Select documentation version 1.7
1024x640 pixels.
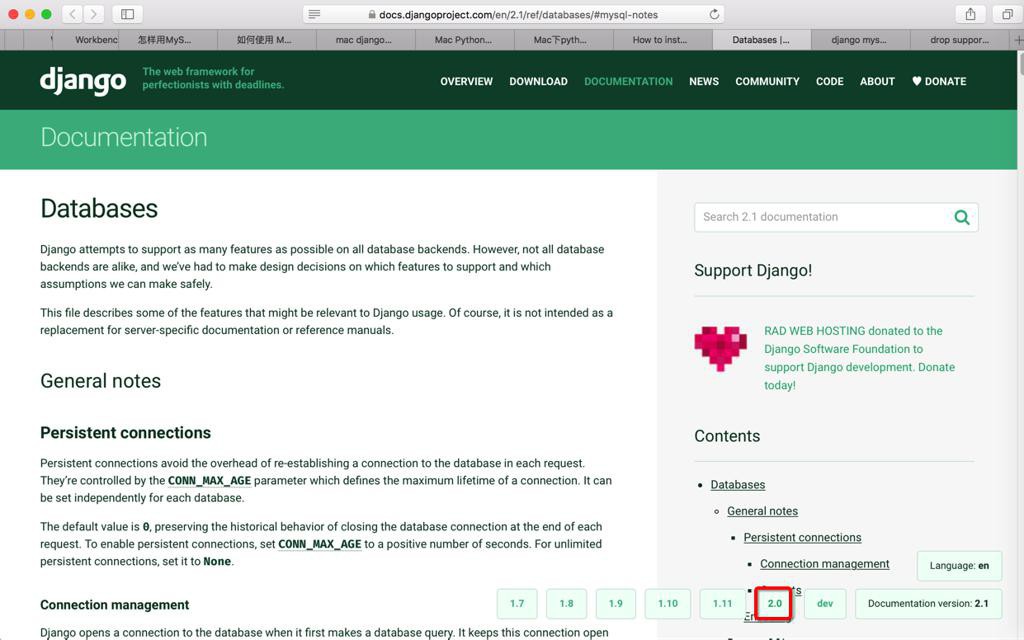517,603
